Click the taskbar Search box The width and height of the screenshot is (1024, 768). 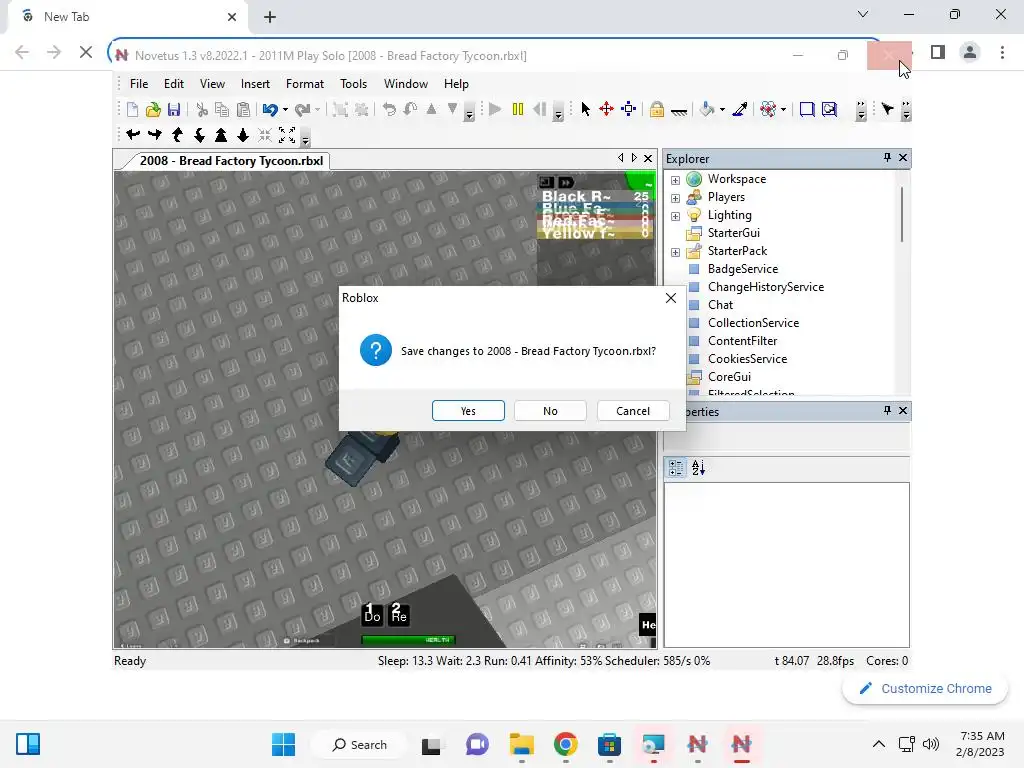point(359,744)
